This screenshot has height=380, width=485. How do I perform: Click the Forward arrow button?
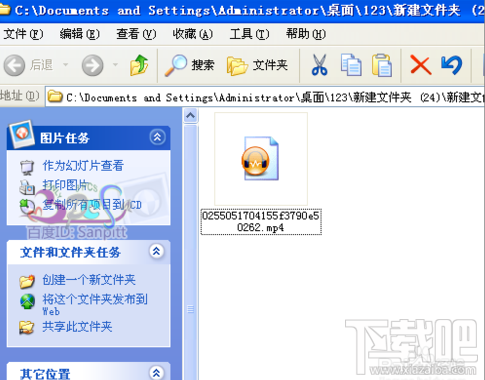(92, 65)
